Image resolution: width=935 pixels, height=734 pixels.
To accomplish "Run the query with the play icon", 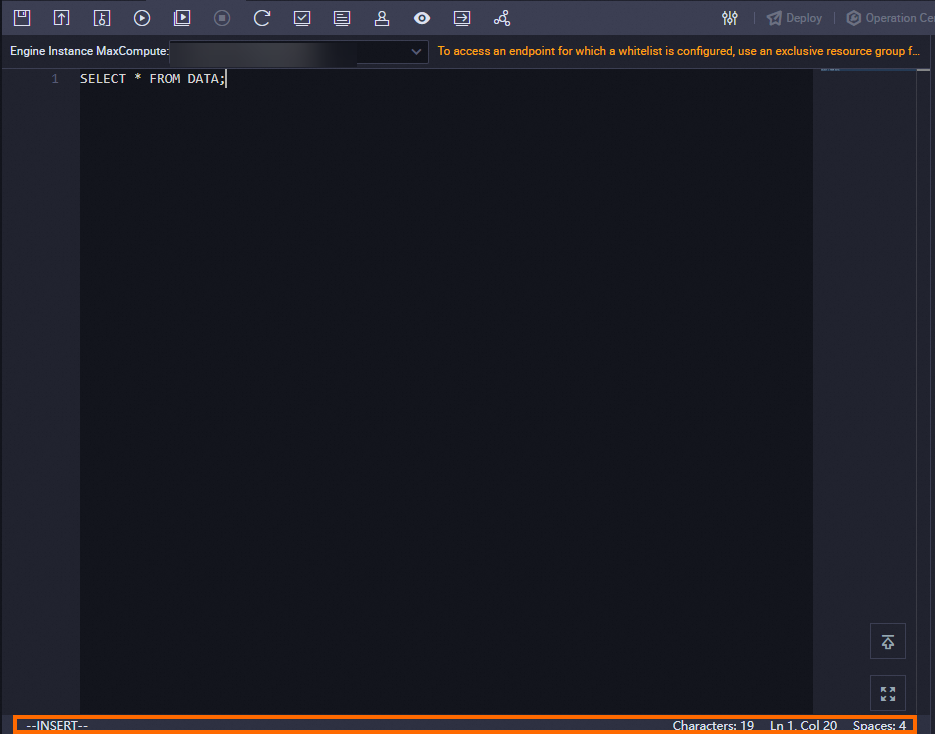I will (x=142, y=18).
